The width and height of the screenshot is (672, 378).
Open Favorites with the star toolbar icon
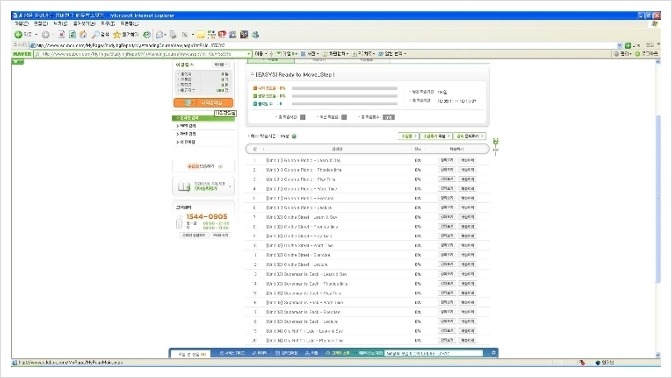coord(117,35)
